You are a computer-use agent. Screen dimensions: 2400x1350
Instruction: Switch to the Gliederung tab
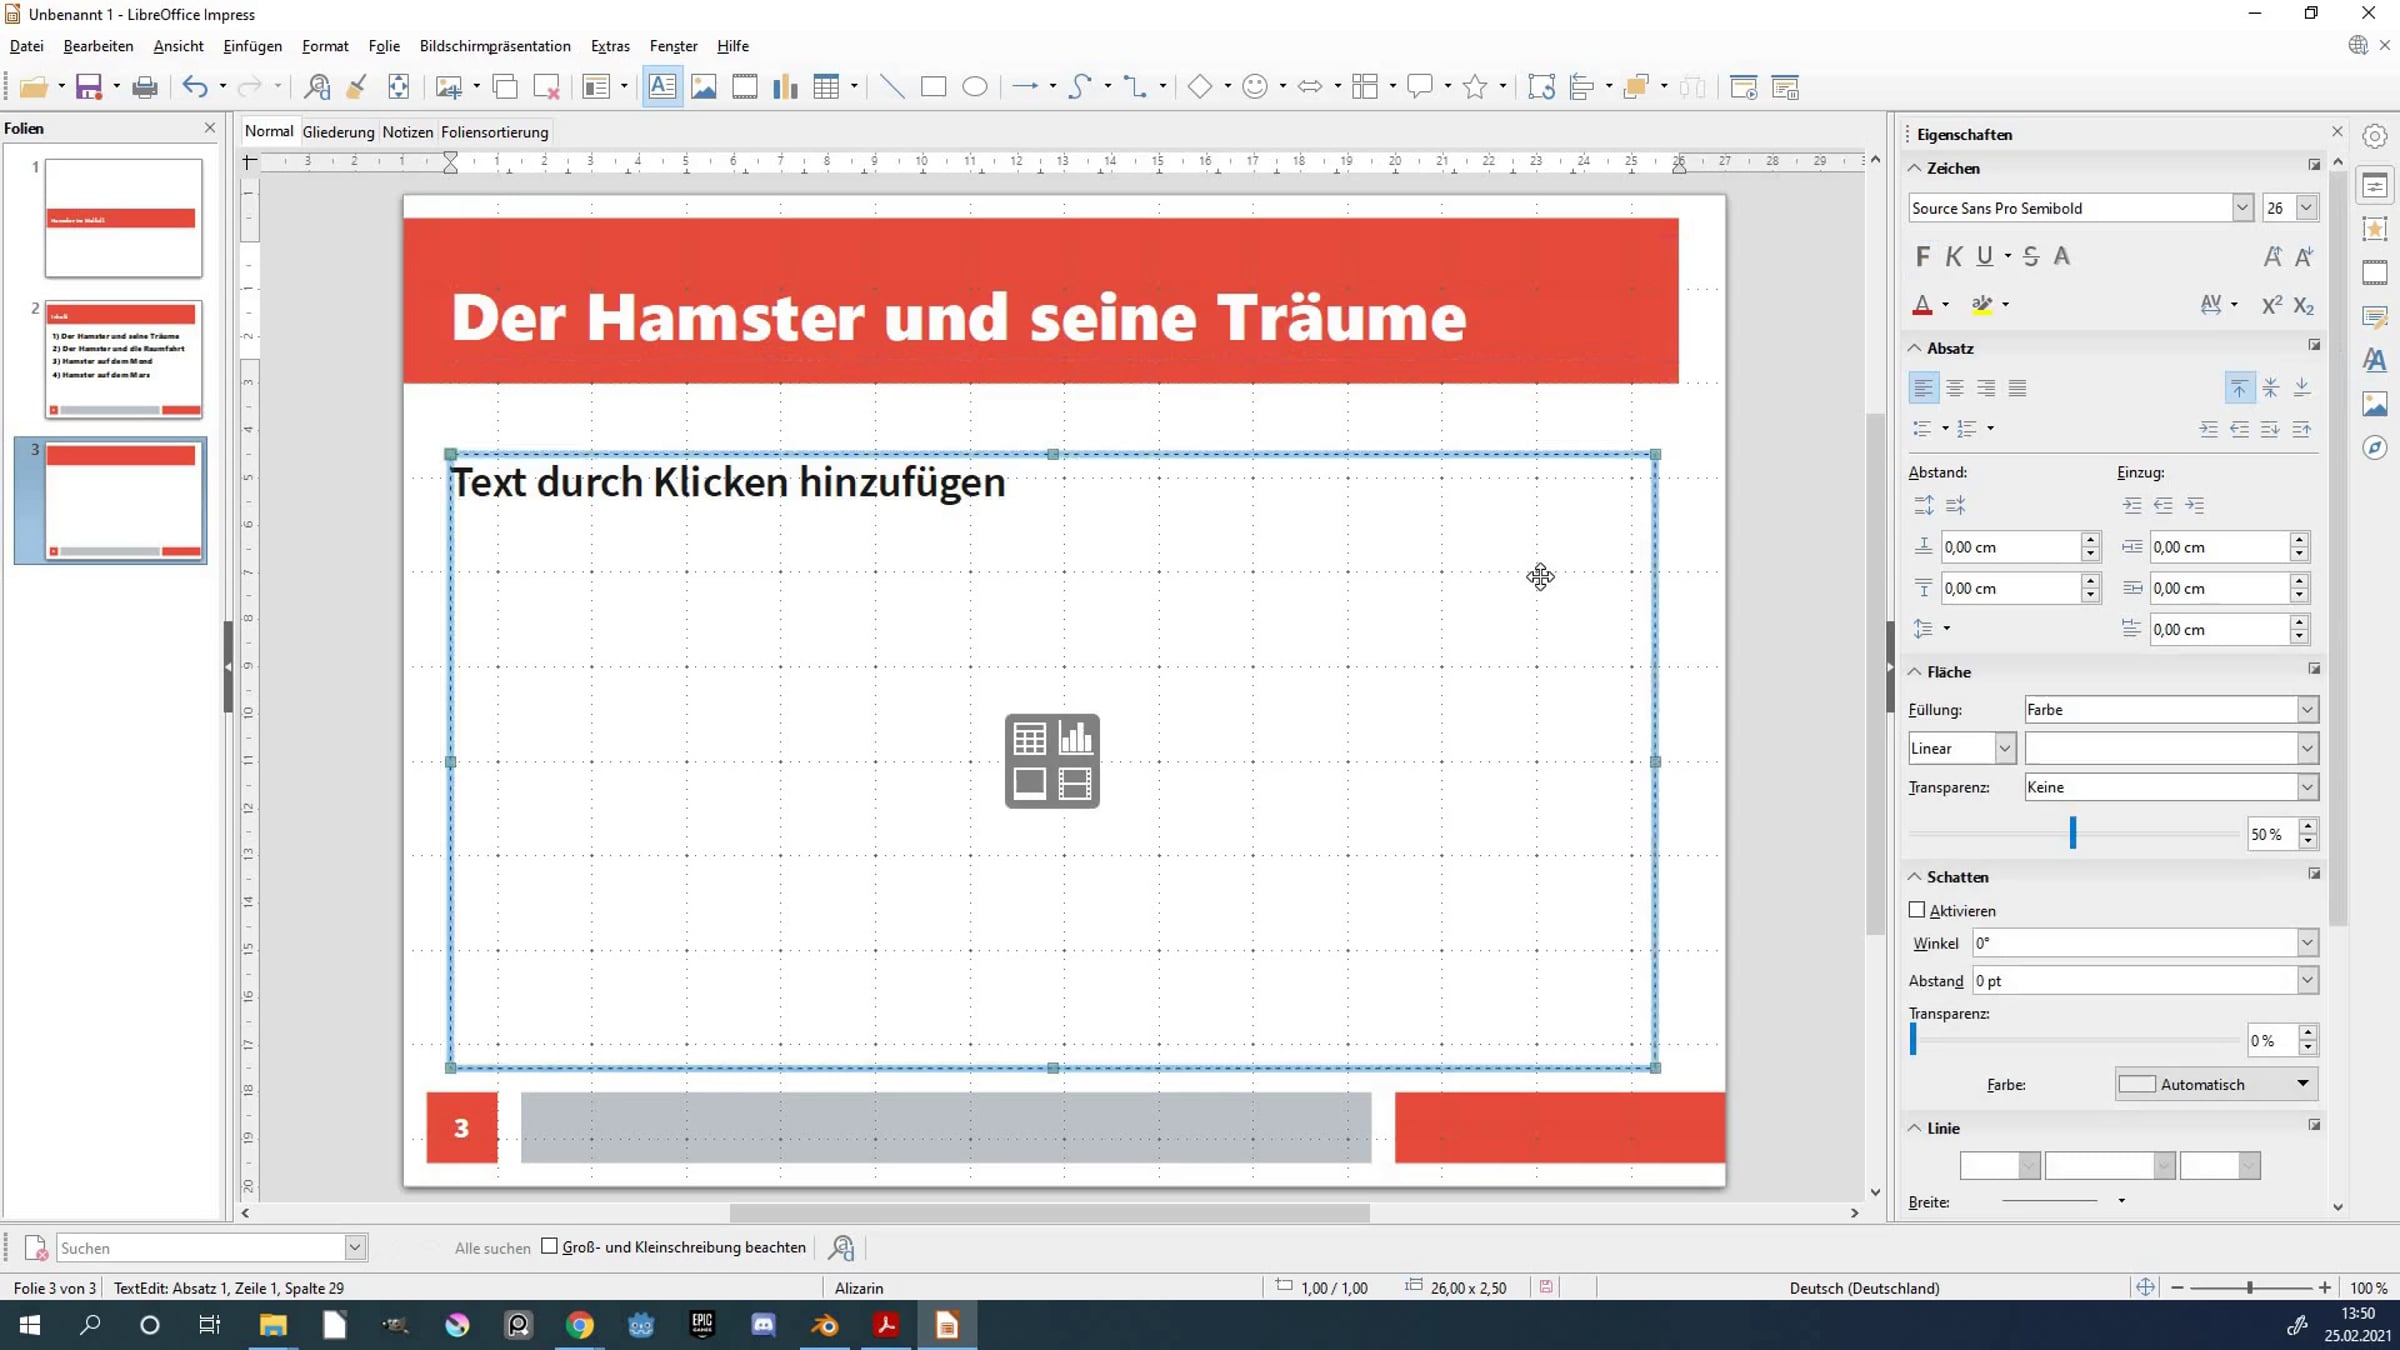point(338,132)
